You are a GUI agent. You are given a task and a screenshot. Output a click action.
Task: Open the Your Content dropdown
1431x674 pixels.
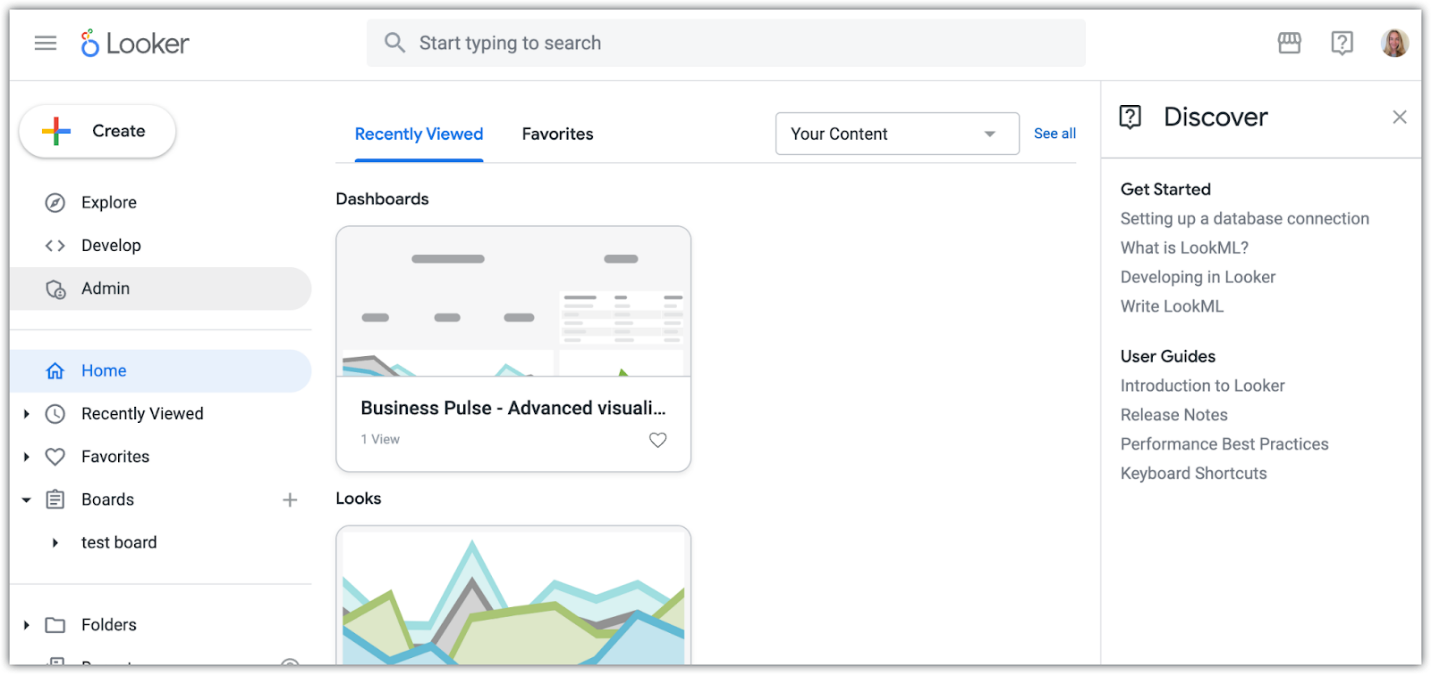pos(895,133)
